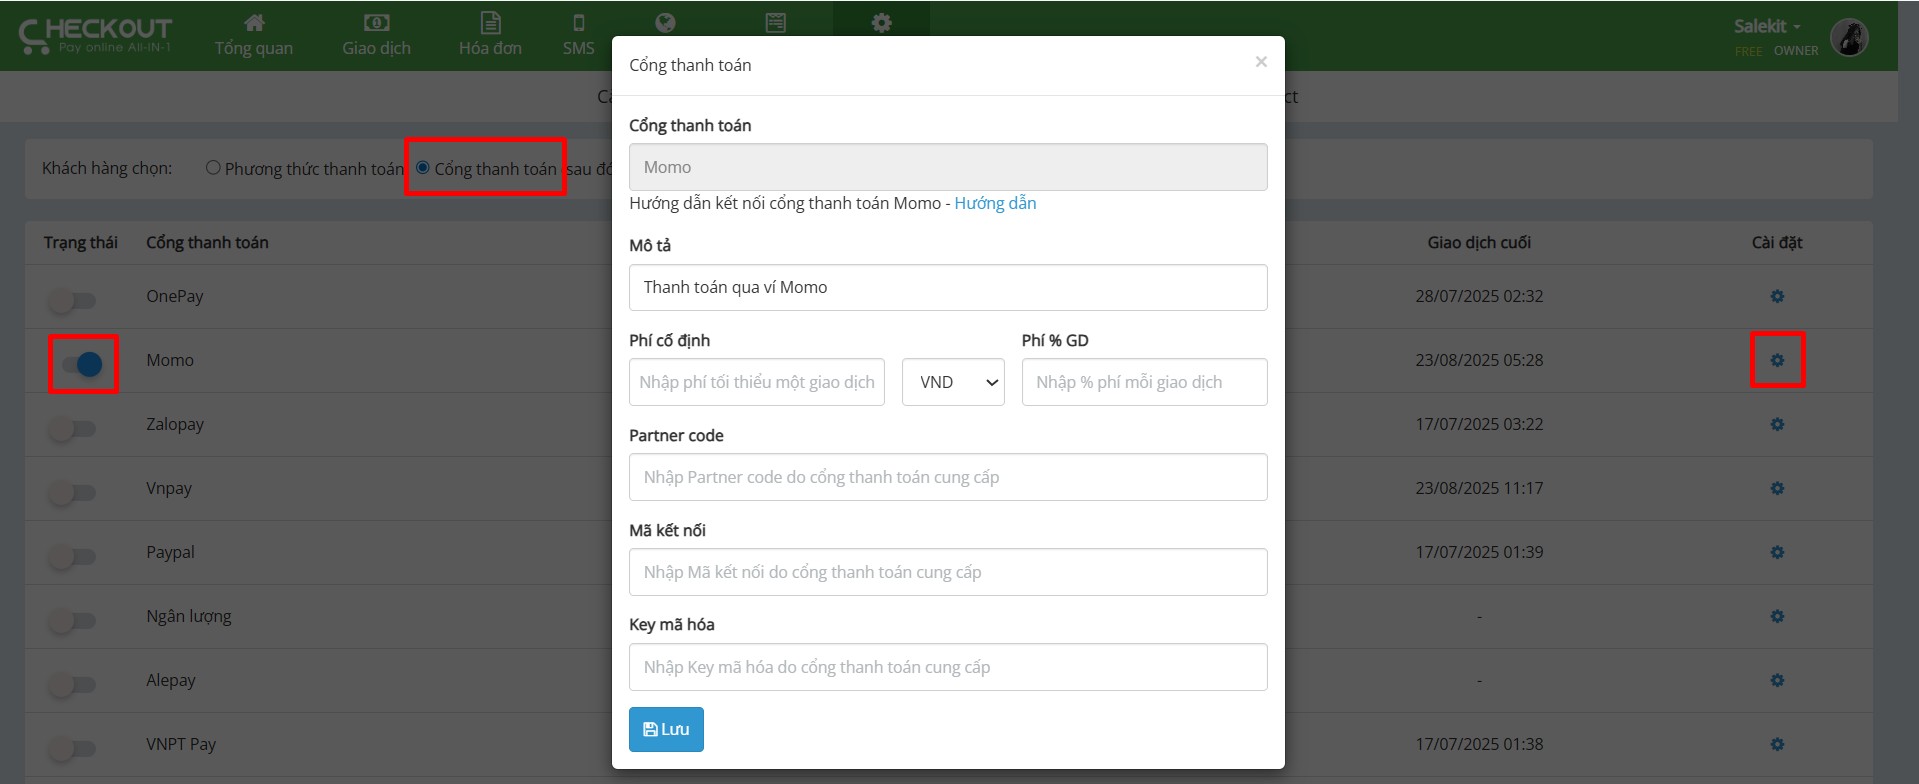Viewport: 1919px width, 784px height.
Task: Disable the Momo gateway toggle
Action: [x=82, y=364]
